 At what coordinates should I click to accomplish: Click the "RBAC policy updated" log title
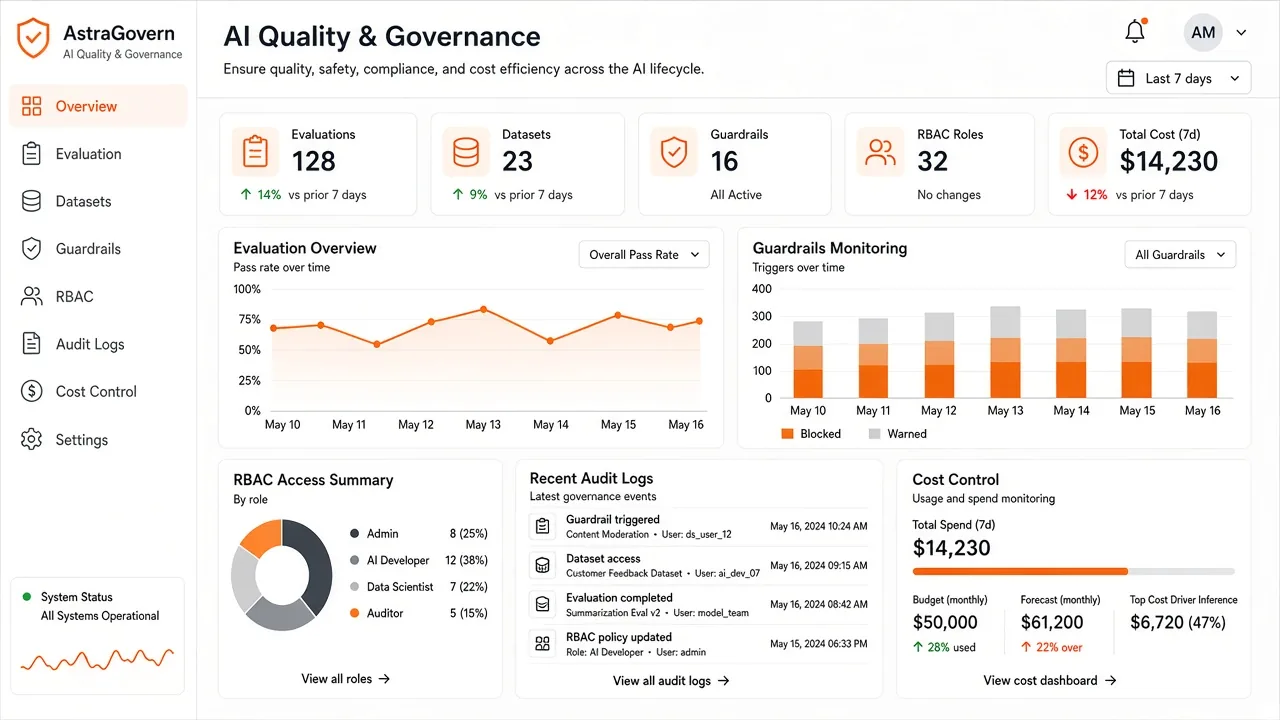coord(619,637)
